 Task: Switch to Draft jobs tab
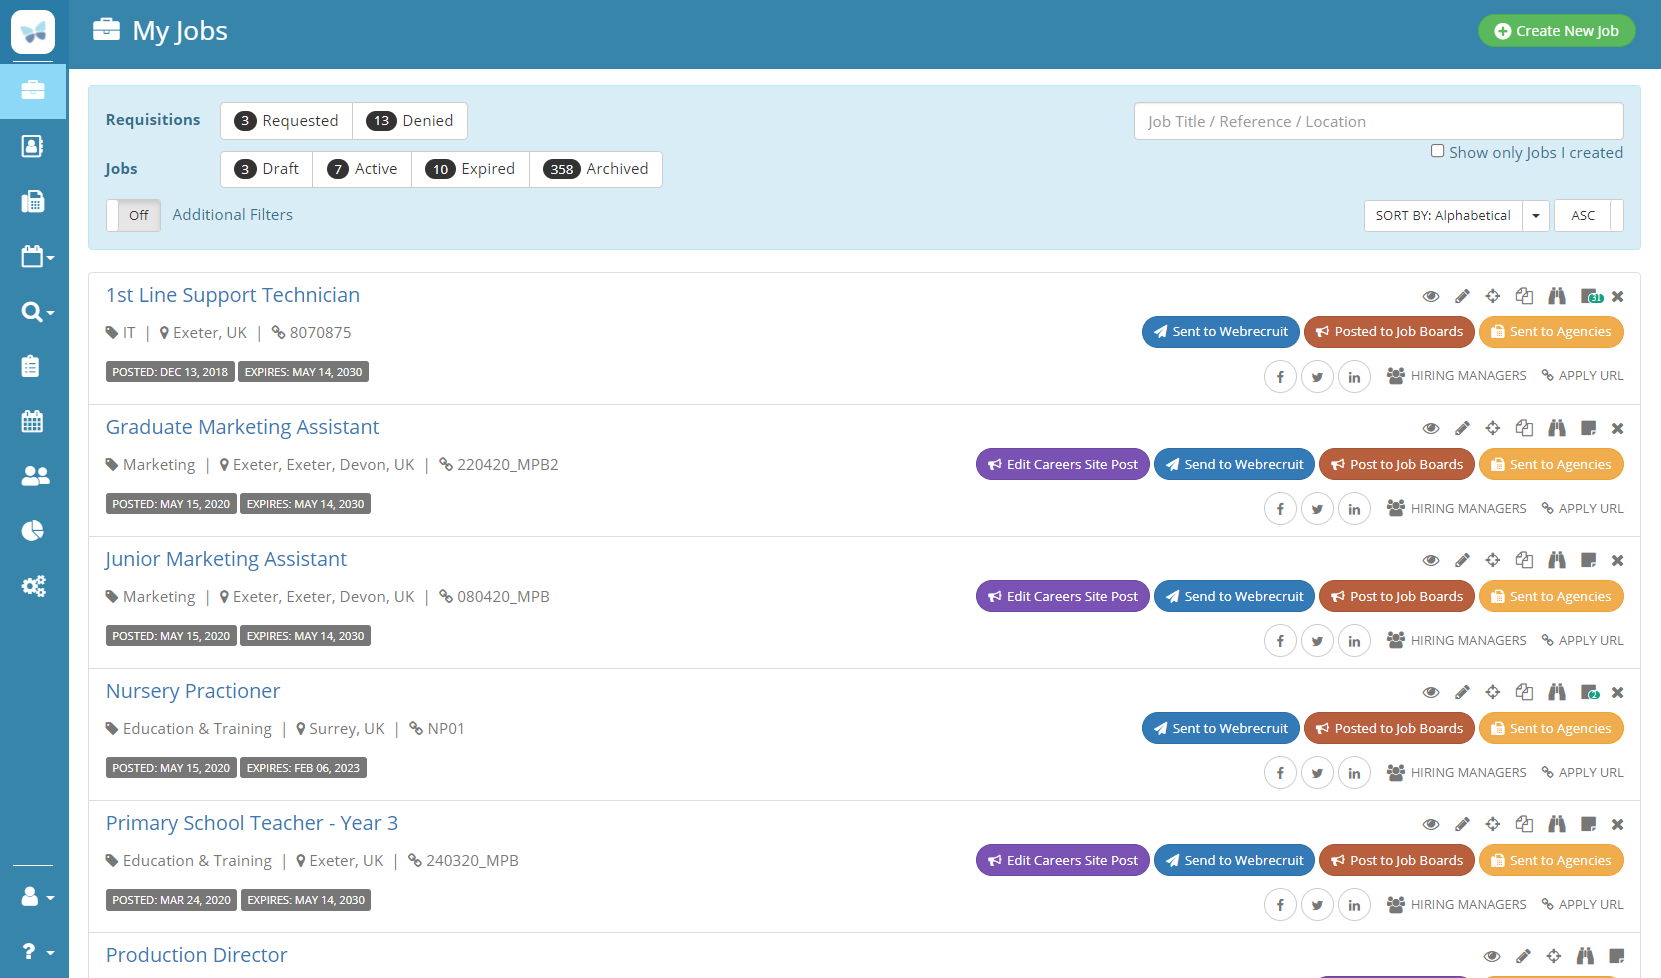pyautogui.click(x=267, y=169)
